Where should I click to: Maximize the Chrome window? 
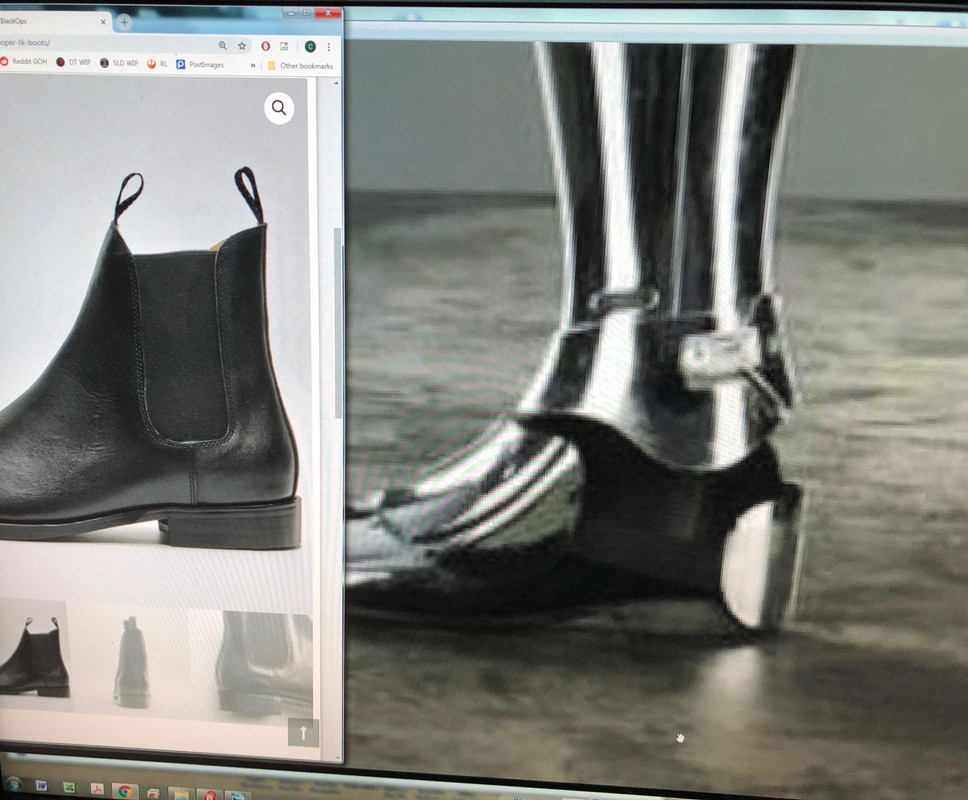click(307, 12)
